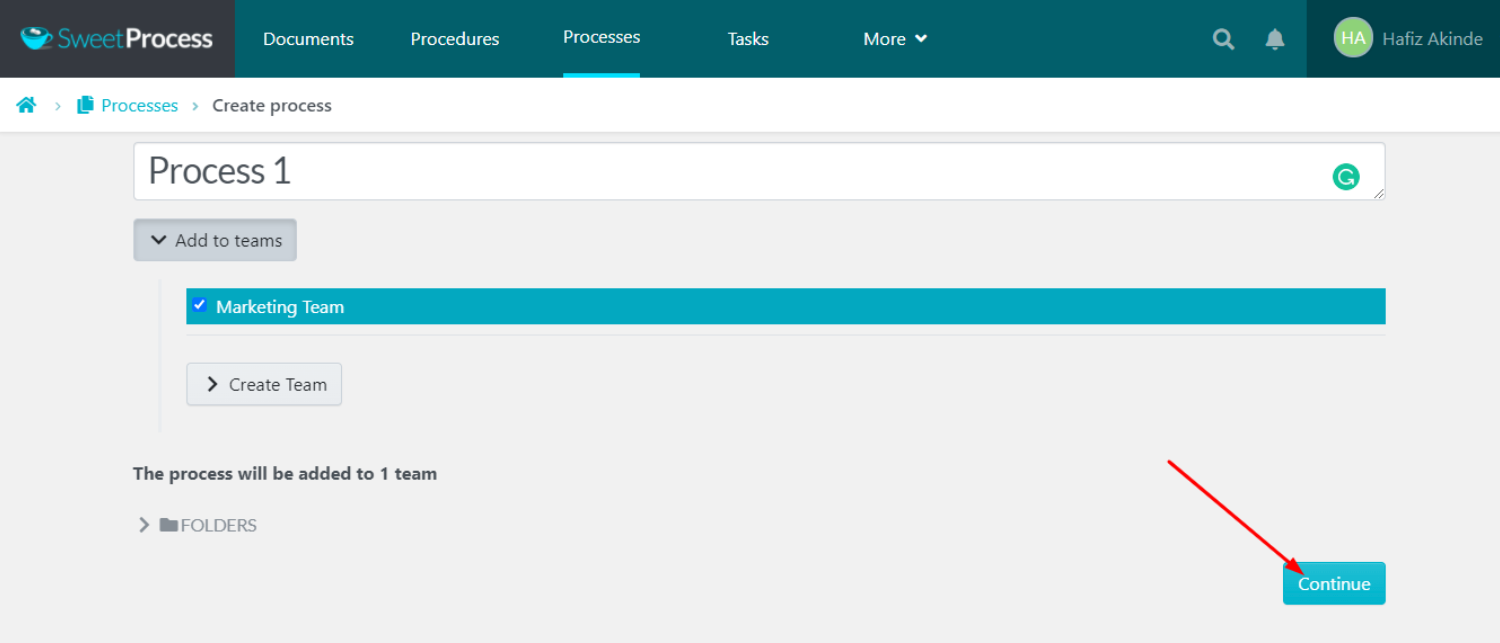
Task: Open the search magnifier icon
Action: click(1223, 39)
